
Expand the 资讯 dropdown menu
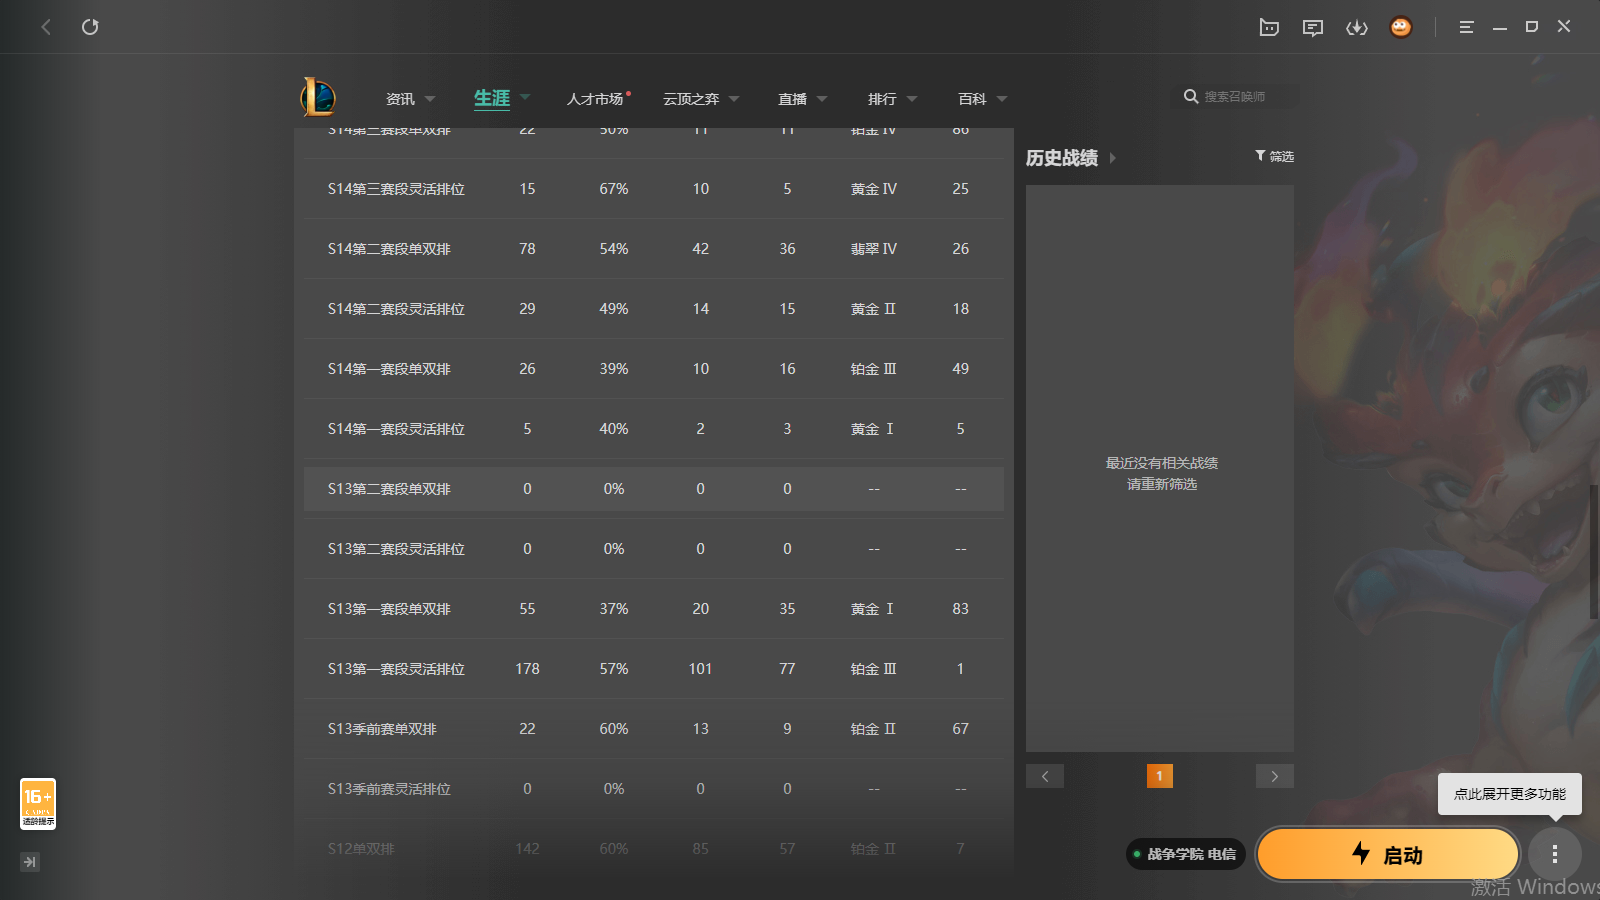430,99
